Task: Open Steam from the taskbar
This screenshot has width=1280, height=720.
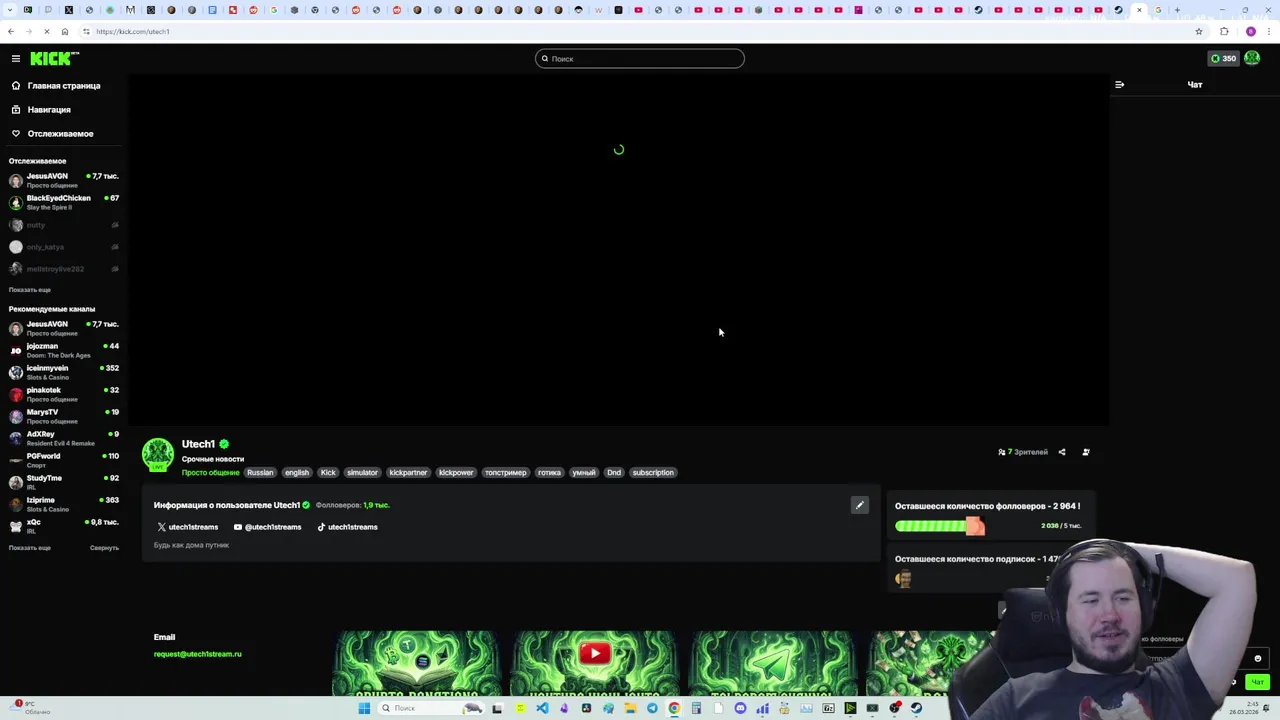Action: click(916, 708)
